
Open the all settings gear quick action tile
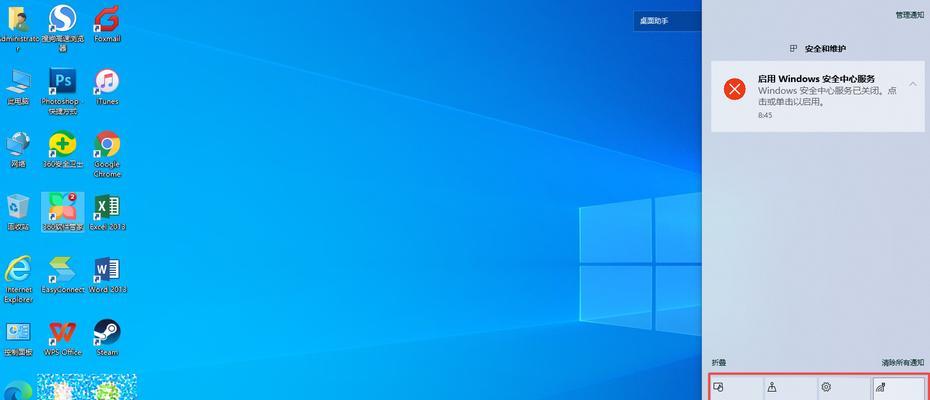[844, 388]
